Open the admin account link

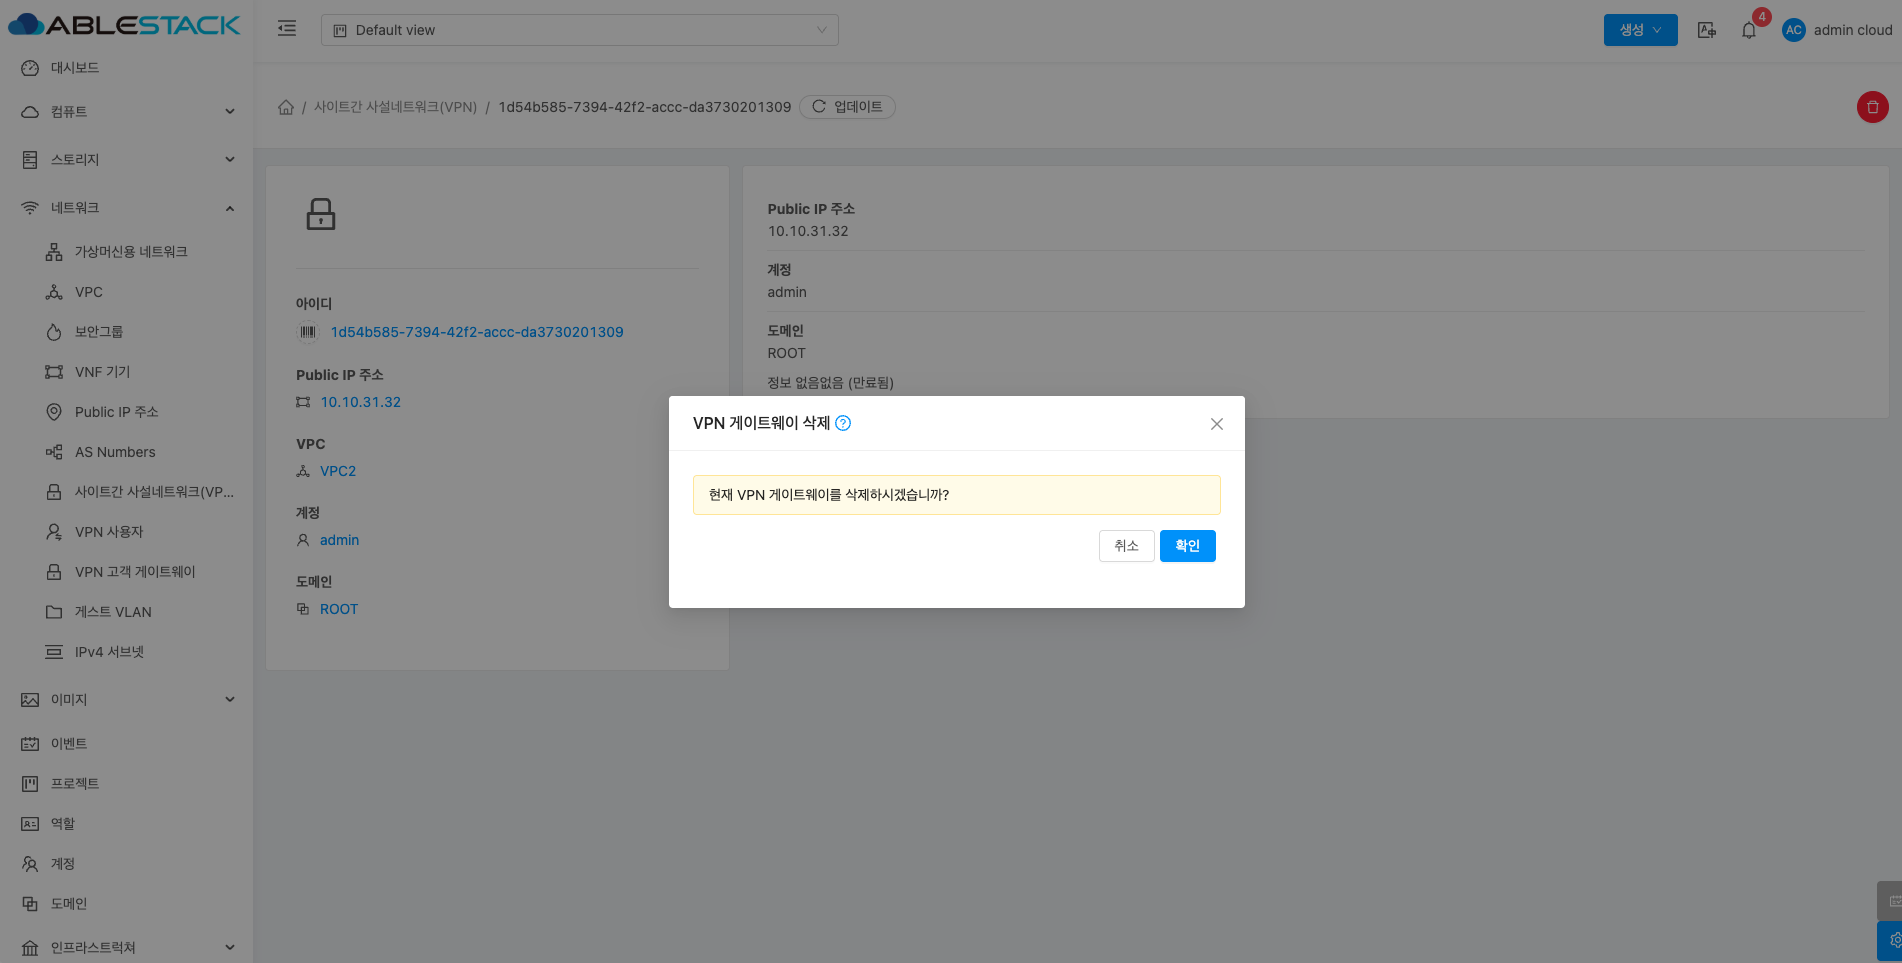coord(339,540)
